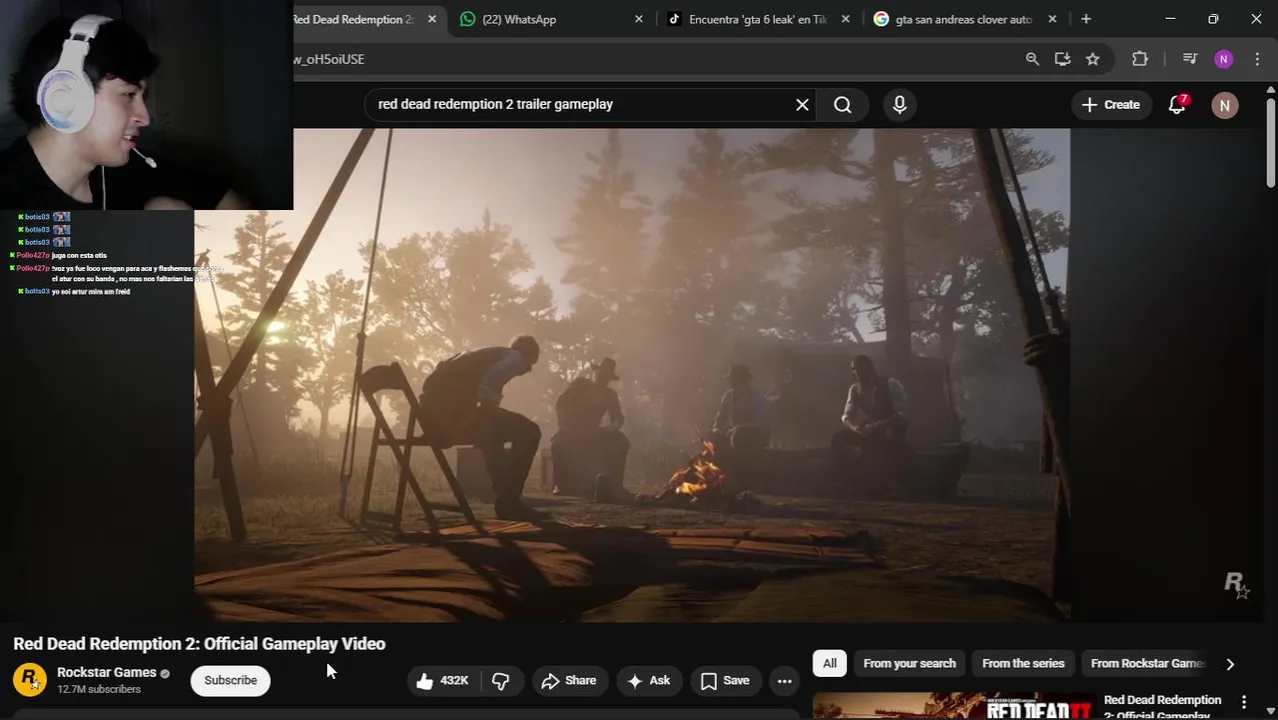Bookmark this page with the star

1093,59
